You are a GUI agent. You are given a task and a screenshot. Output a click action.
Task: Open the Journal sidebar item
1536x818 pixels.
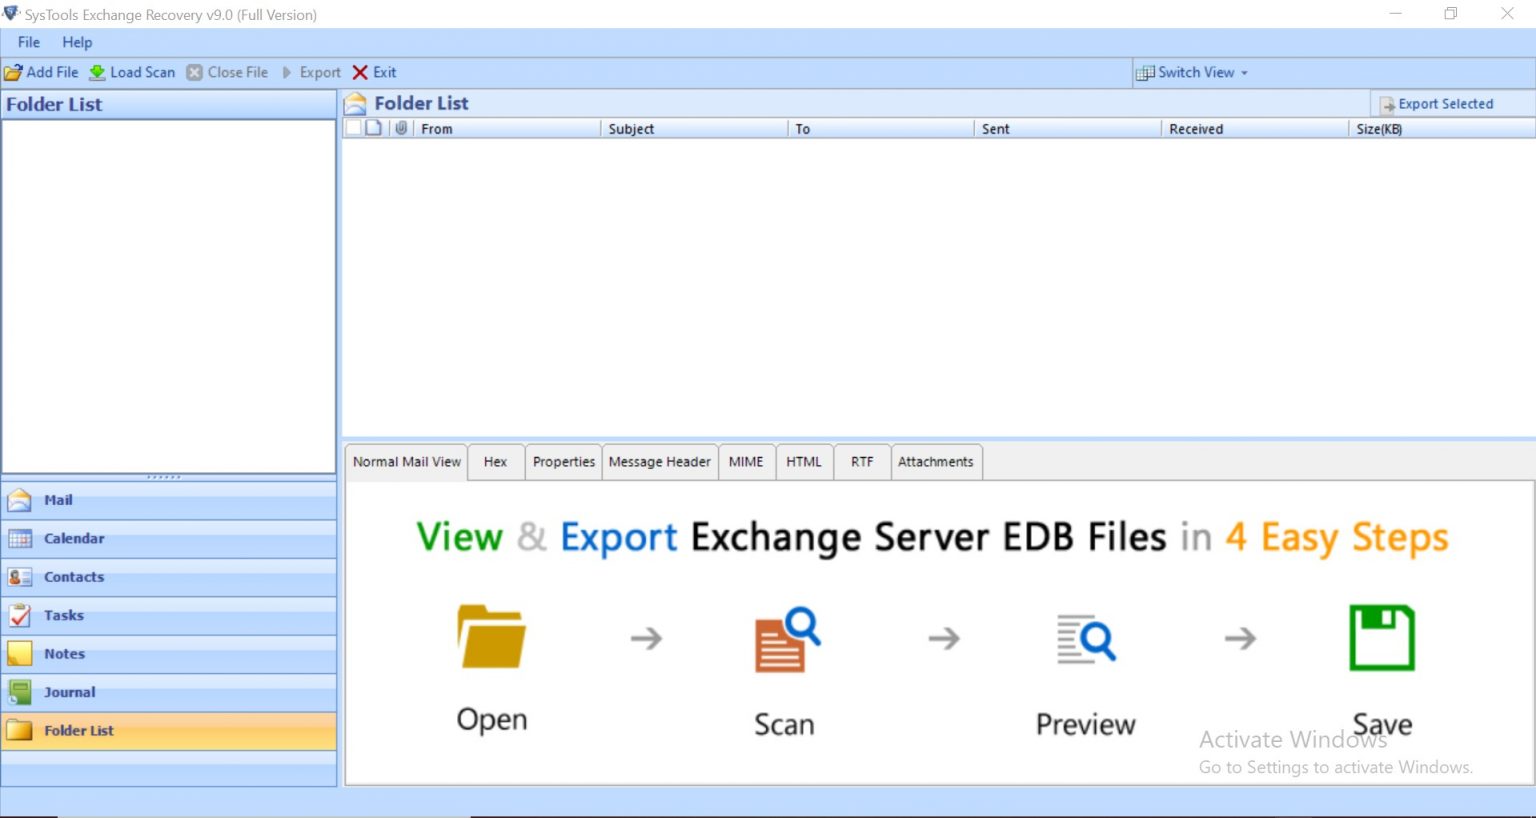(69, 692)
